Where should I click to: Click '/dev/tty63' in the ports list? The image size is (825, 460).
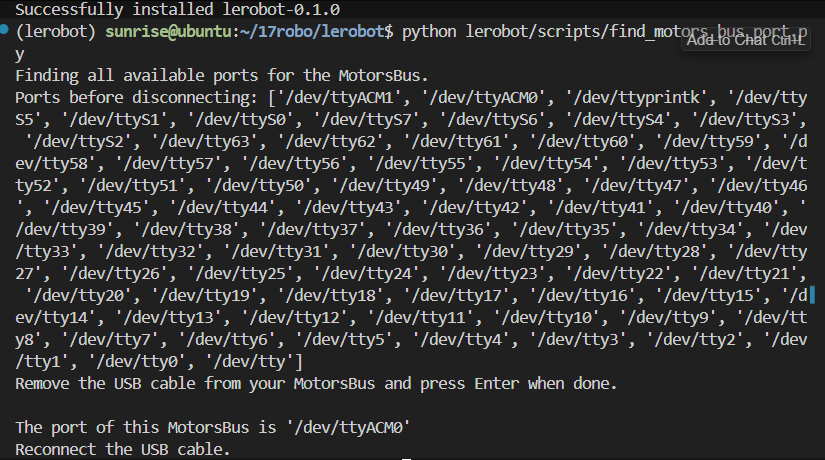208,142
